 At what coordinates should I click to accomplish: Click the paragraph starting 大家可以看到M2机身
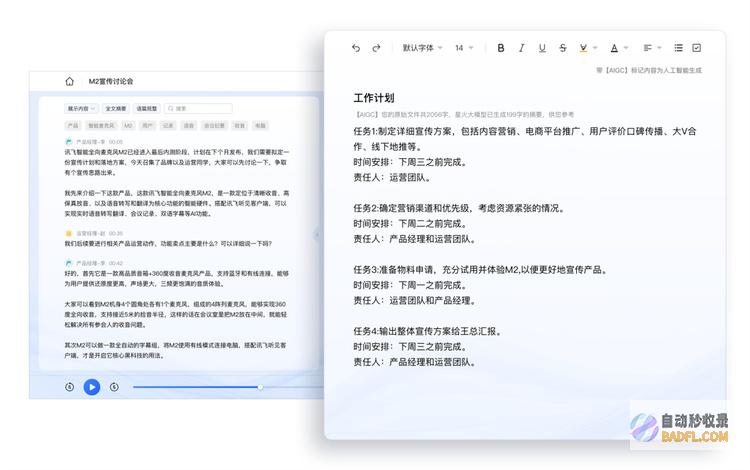pos(176,314)
